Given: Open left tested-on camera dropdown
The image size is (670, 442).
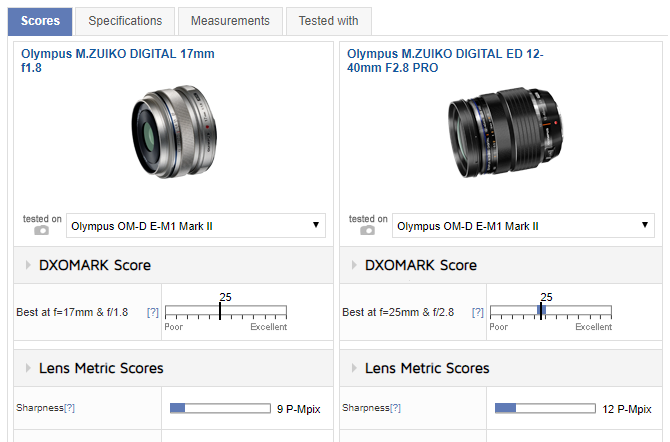Looking at the screenshot, I should click(x=196, y=226).
